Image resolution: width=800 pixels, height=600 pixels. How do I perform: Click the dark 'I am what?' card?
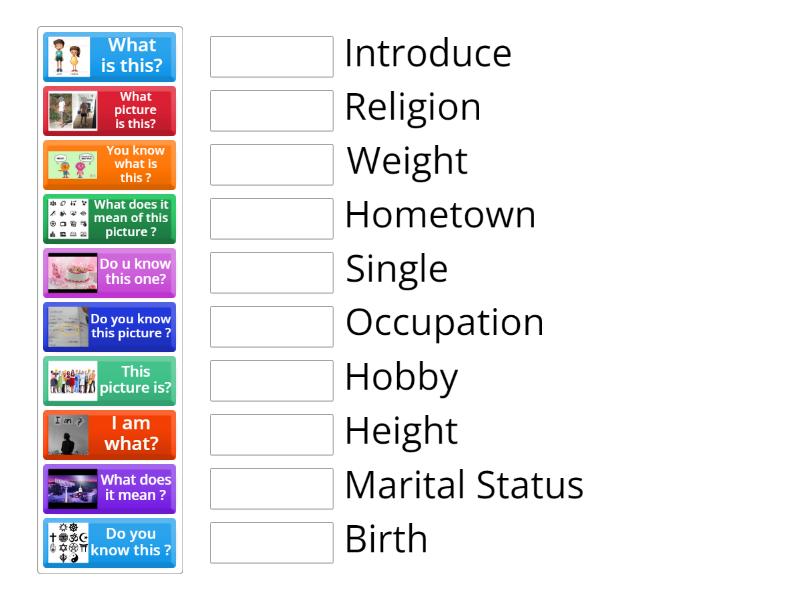click(109, 435)
